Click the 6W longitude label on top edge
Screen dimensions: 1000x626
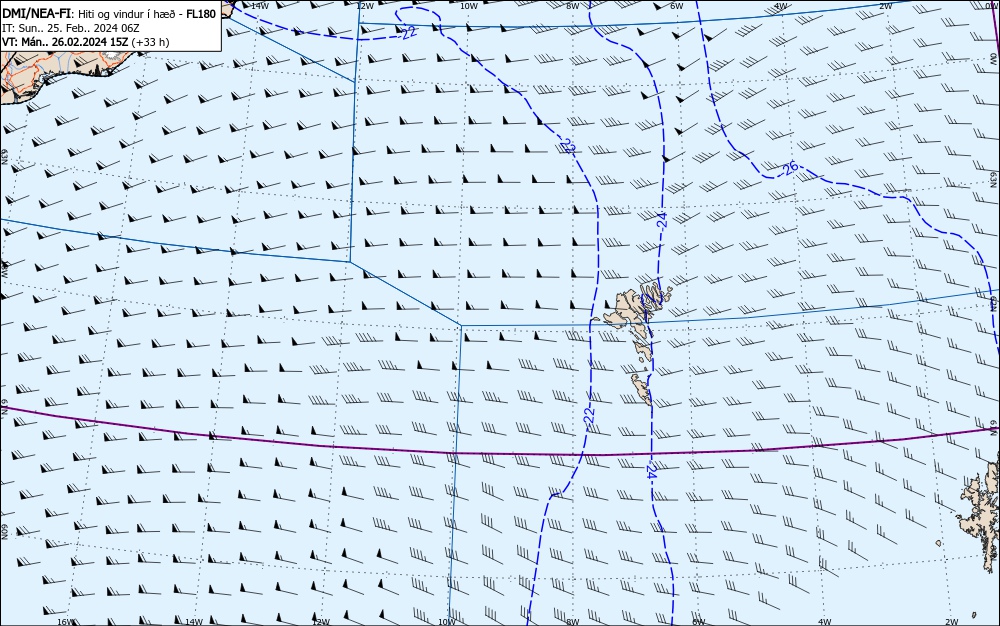[x=677, y=6]
